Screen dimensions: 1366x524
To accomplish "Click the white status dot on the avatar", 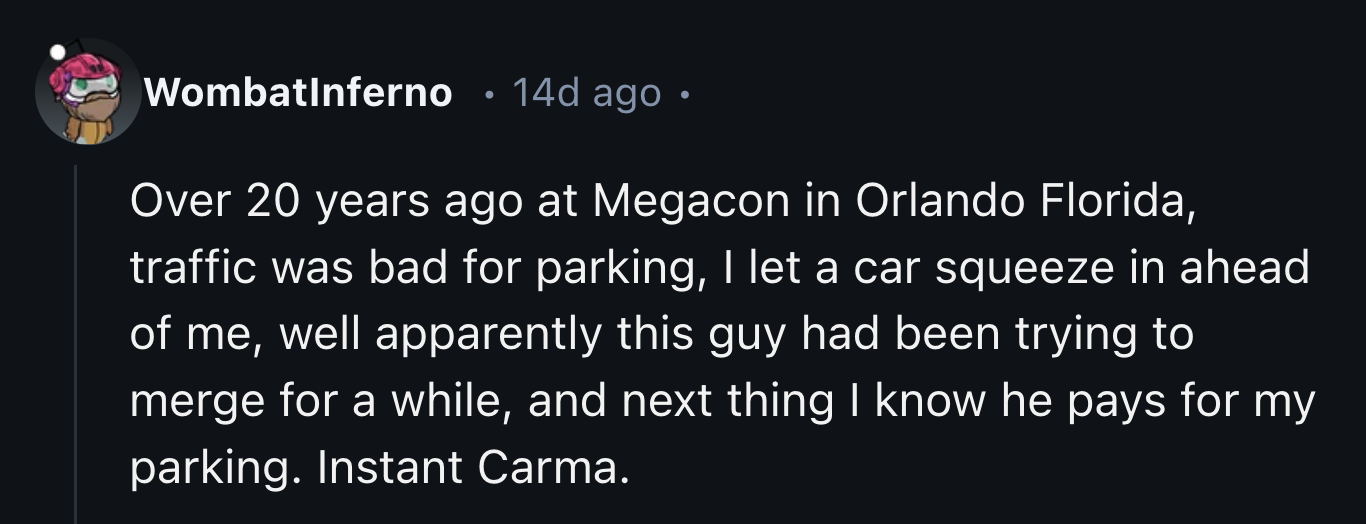I will click(58, 50).
